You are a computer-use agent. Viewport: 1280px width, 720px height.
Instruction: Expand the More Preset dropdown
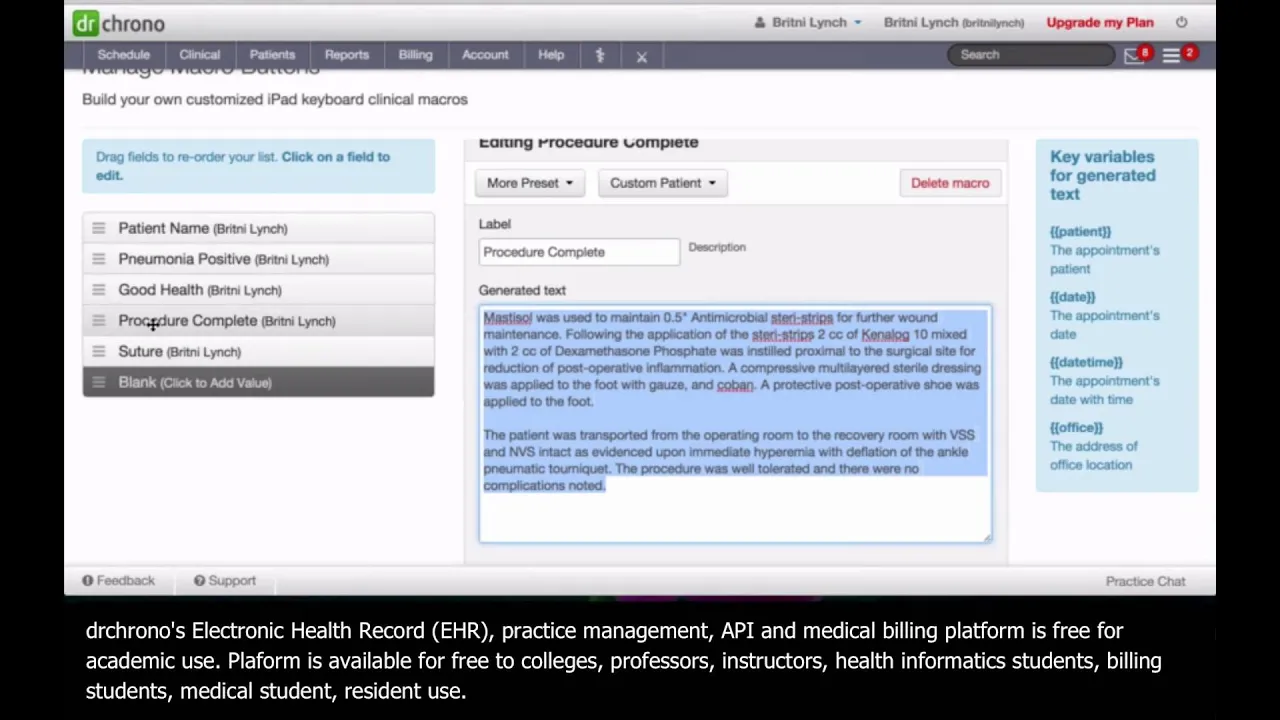pos(530,183)
